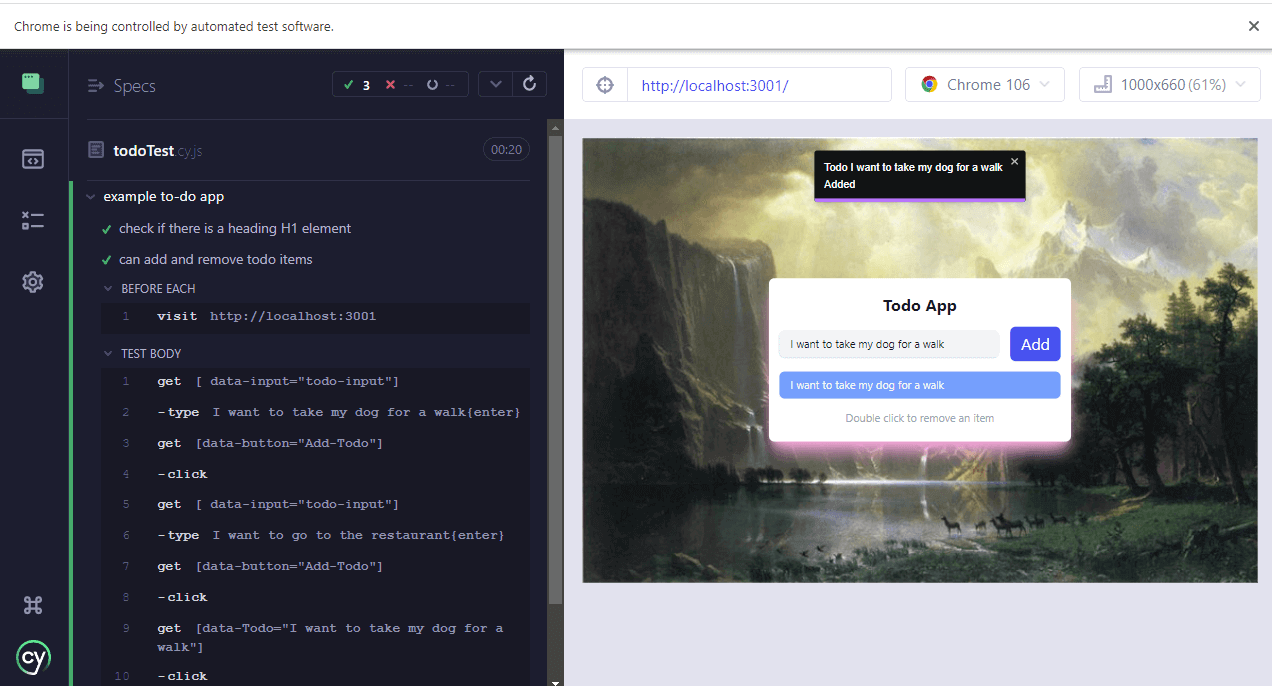Click the selector playground crosshair icon
1272x686 pixels.
604,85
